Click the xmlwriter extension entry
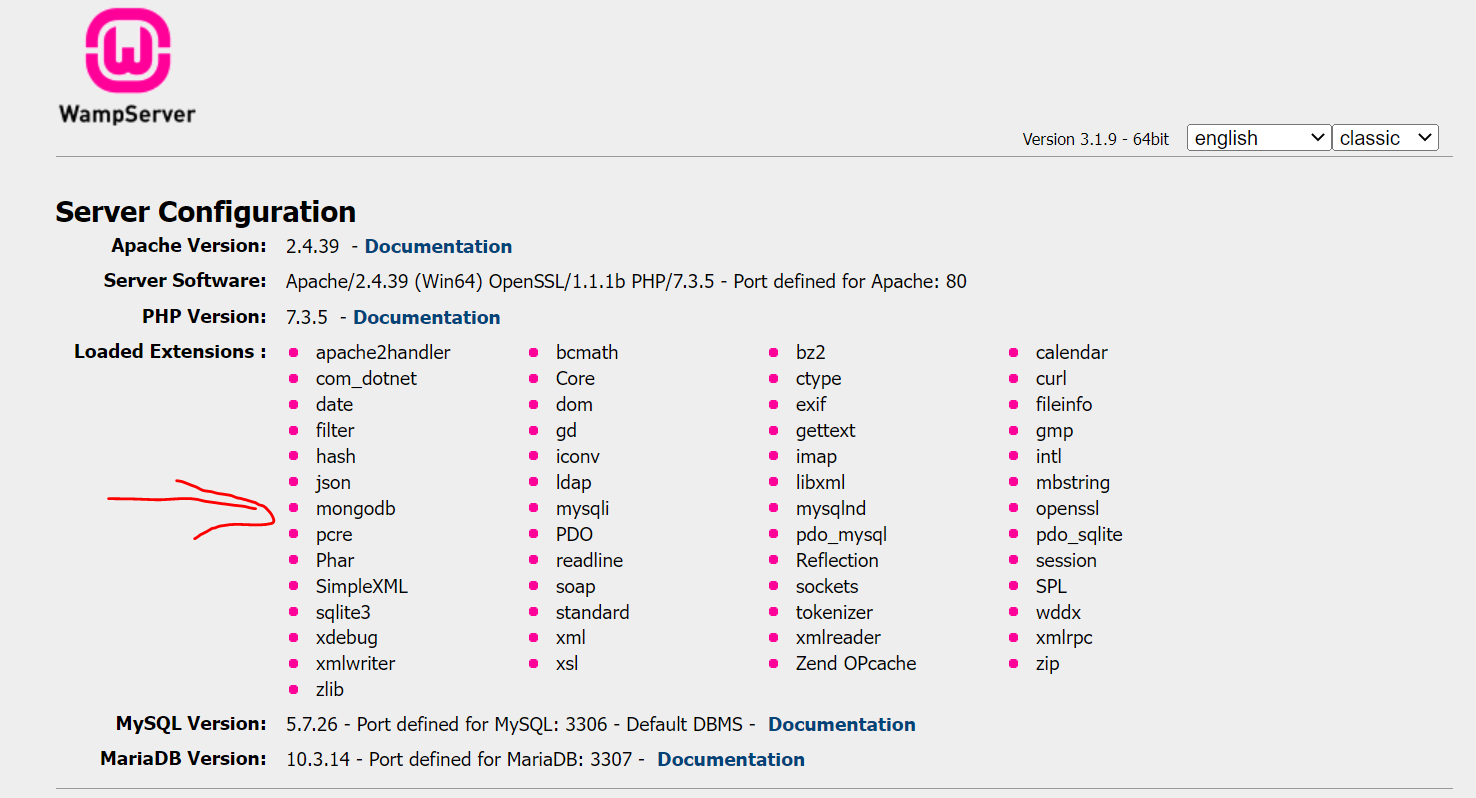This screenshot has width=1476, height=798. pyautogui.click(x=355, y=663)
